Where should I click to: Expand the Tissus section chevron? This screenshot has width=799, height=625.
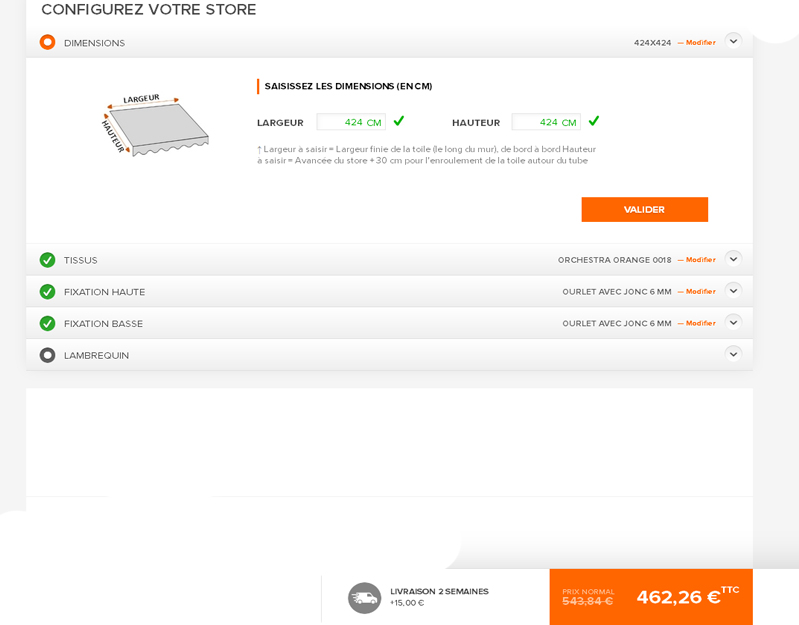(x=733, y=259)
